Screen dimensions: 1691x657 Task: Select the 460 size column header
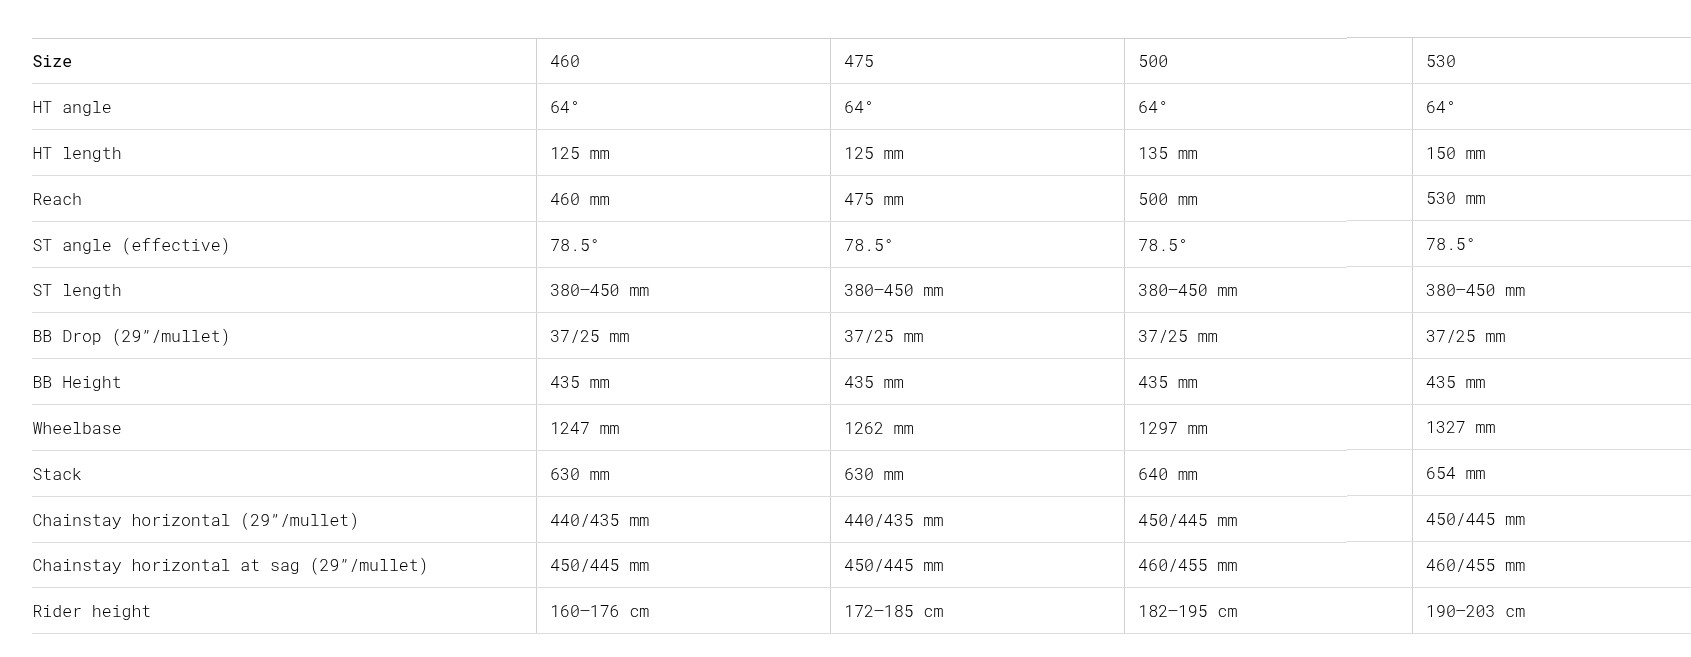coord(565,61)
